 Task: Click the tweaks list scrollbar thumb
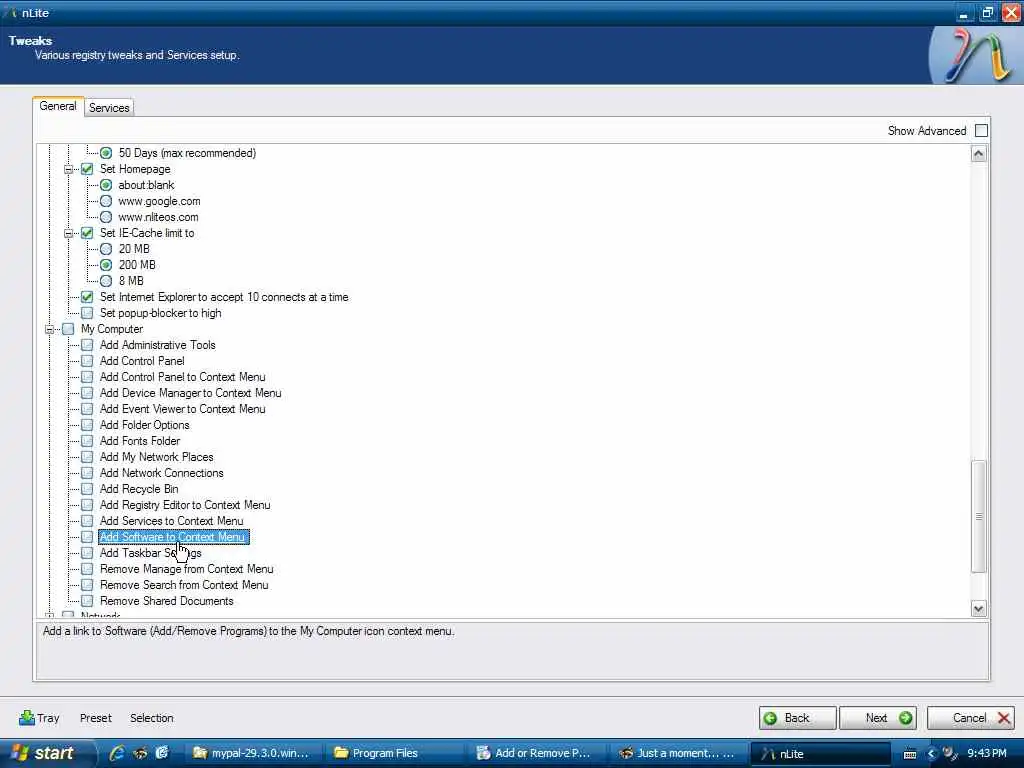pyautogui.click(x=978, y=516)
